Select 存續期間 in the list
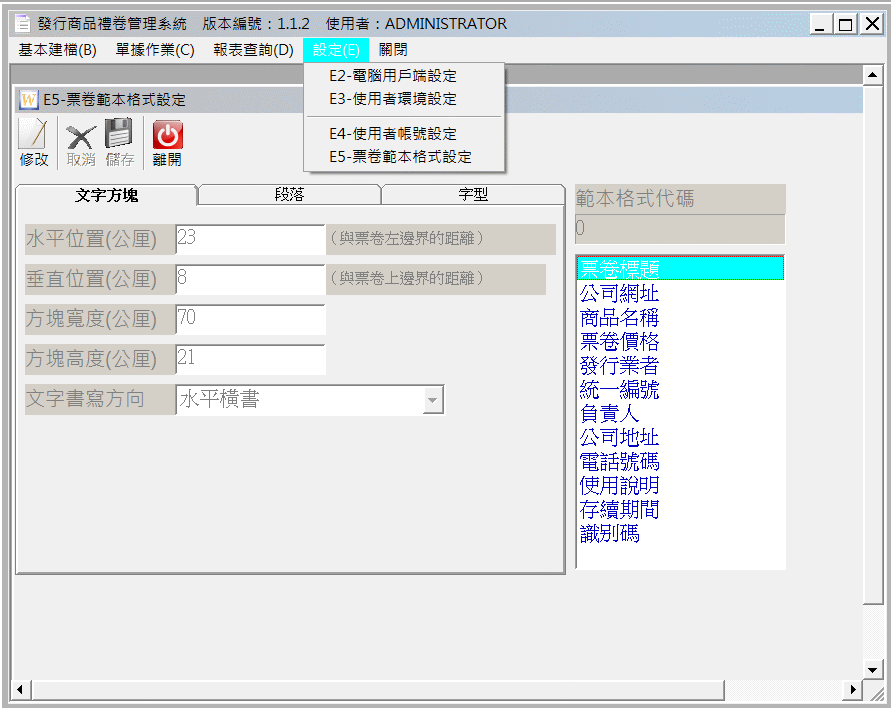 680,509
